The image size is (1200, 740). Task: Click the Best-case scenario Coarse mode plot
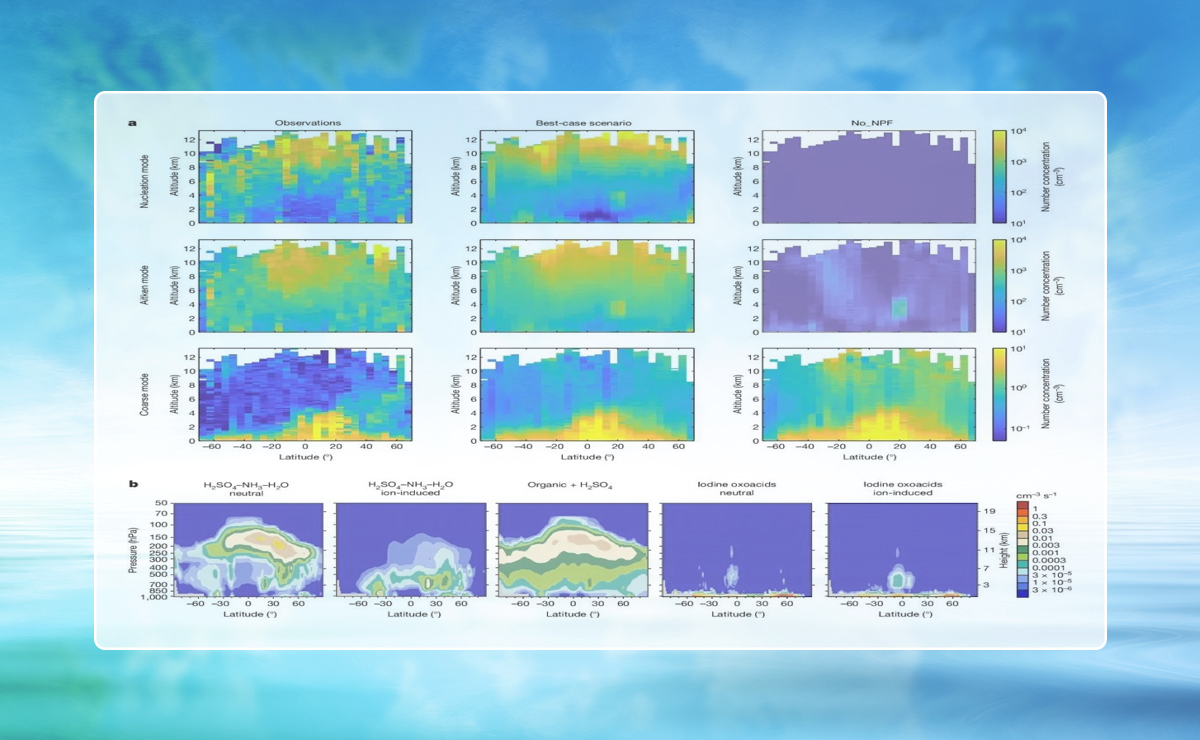click(587, 394)
